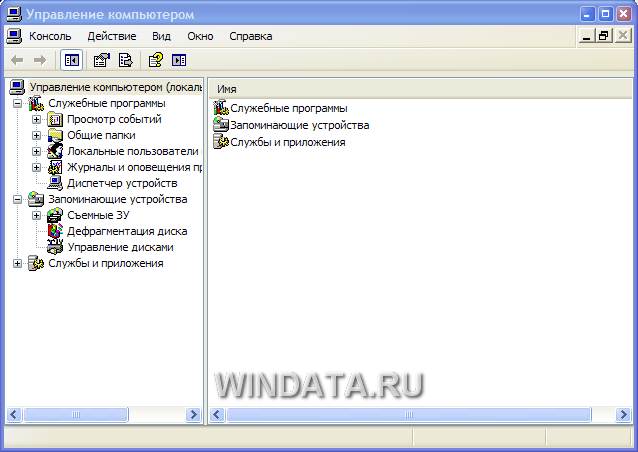Select Общие папки tree label
Image resolution: width=638 pixels, height=452 pixels.
(101, 135)
